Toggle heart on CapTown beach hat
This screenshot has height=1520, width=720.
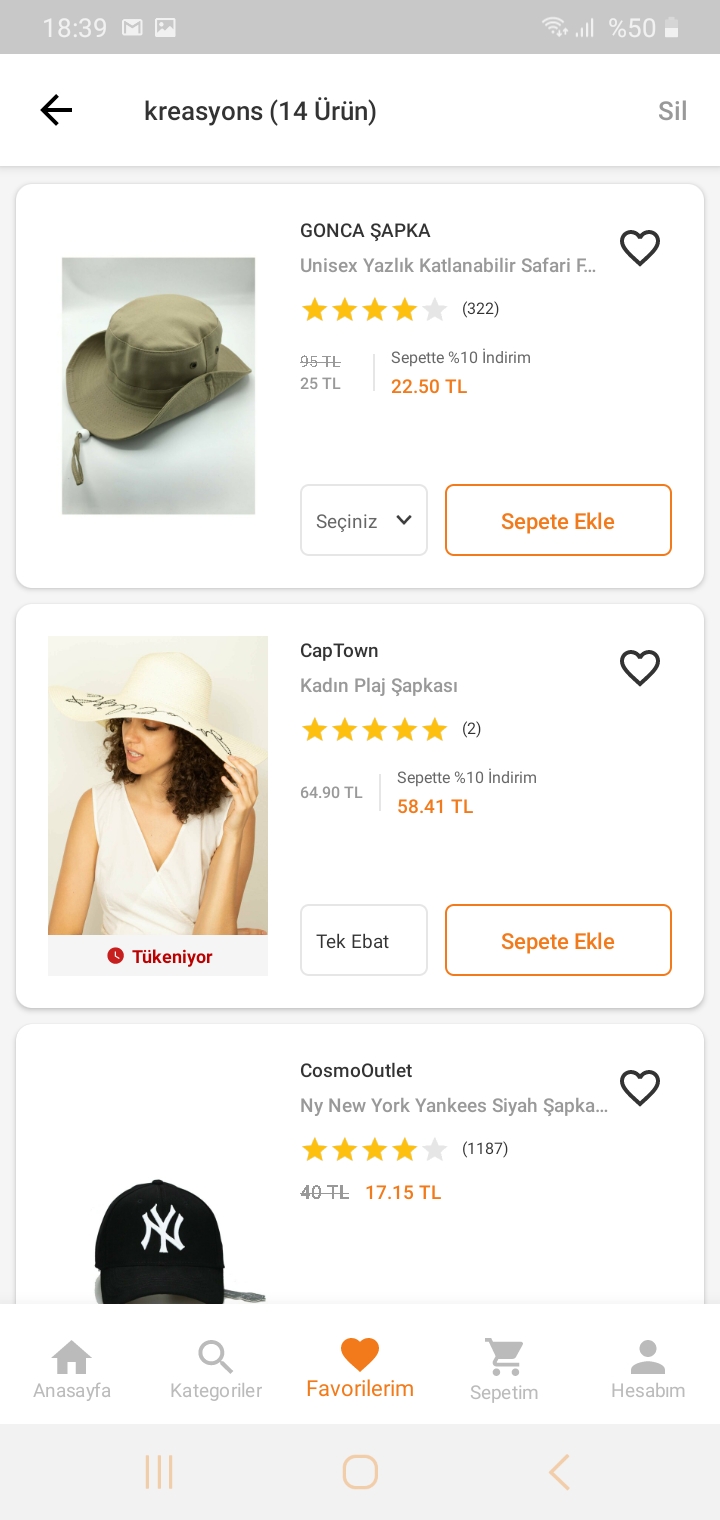pos(640,667)
